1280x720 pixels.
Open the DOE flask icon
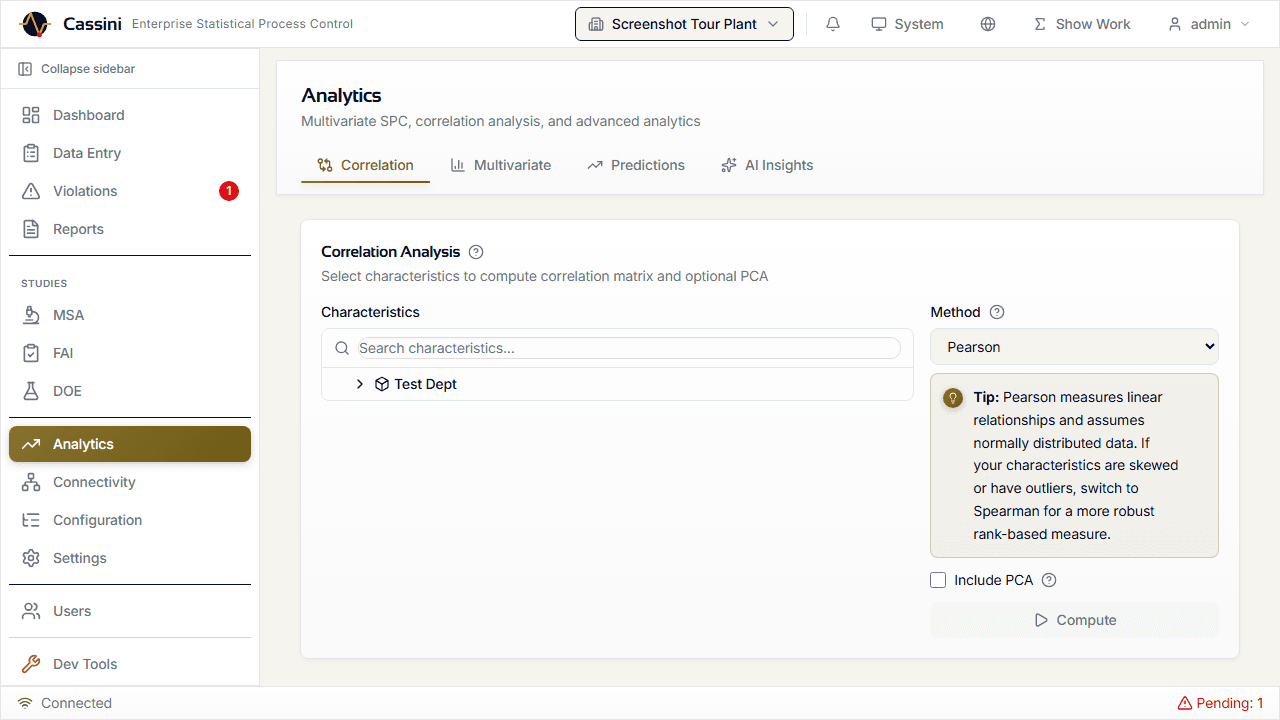31,390
